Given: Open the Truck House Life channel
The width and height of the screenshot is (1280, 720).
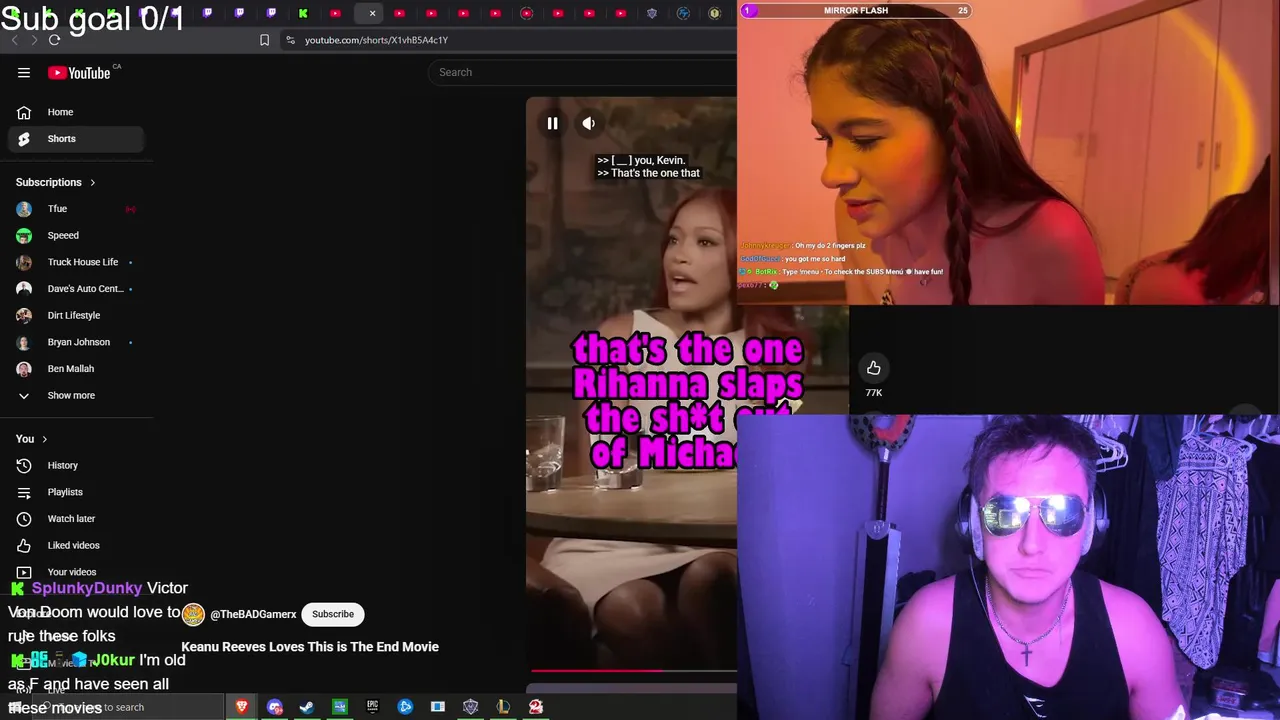Looking at the screenshot, I should [76, 262].
